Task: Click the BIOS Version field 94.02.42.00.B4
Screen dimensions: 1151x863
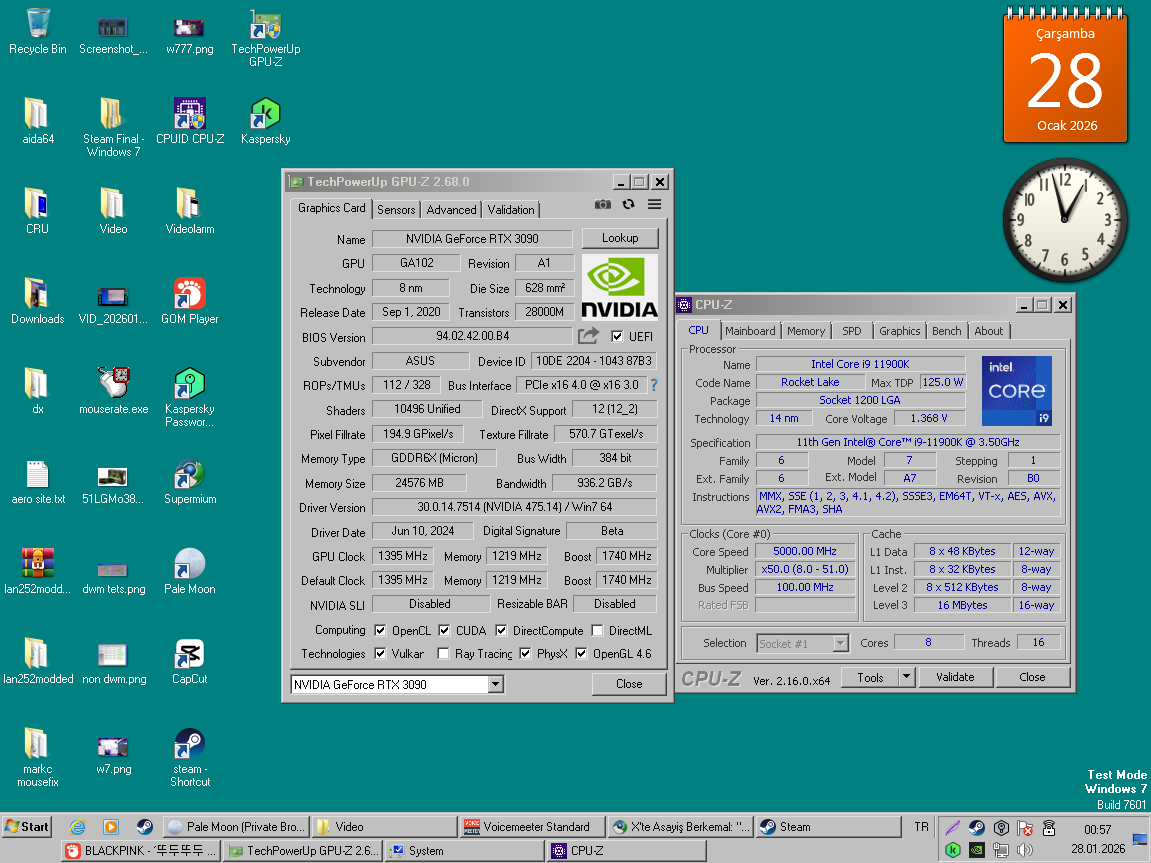Action: pos(472,336)
